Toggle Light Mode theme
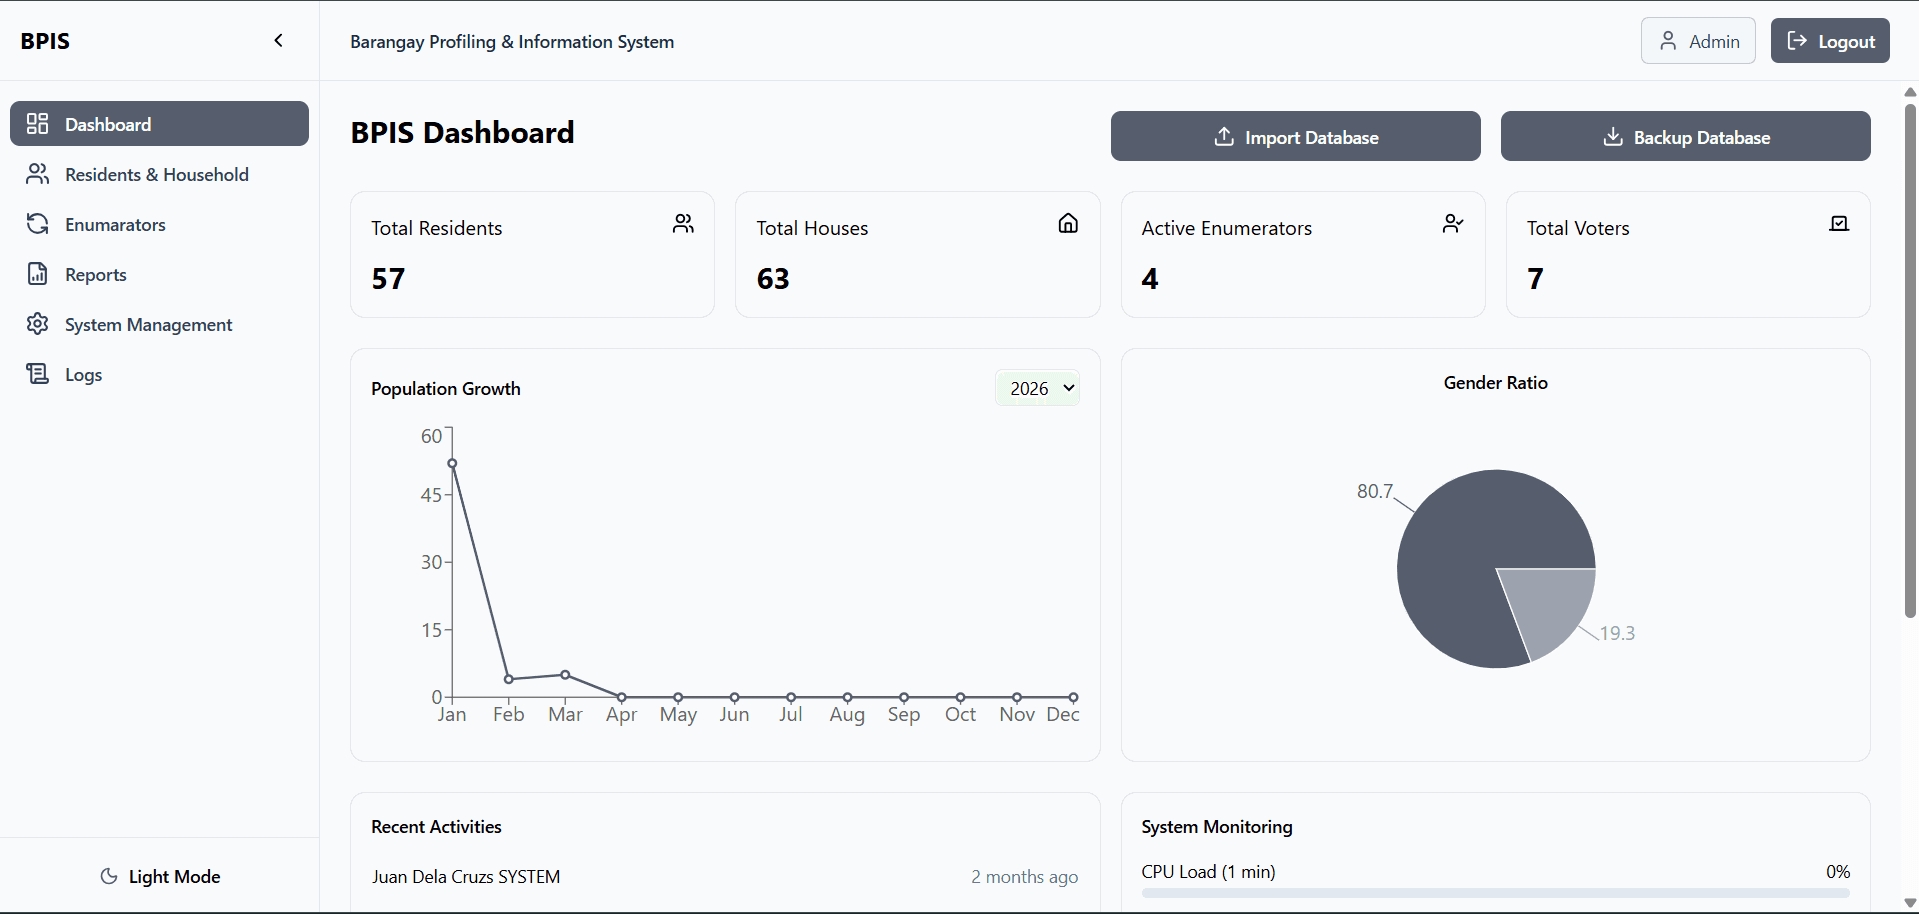The height and width of the screenshot is (914, 1919). tap(160, 876)
